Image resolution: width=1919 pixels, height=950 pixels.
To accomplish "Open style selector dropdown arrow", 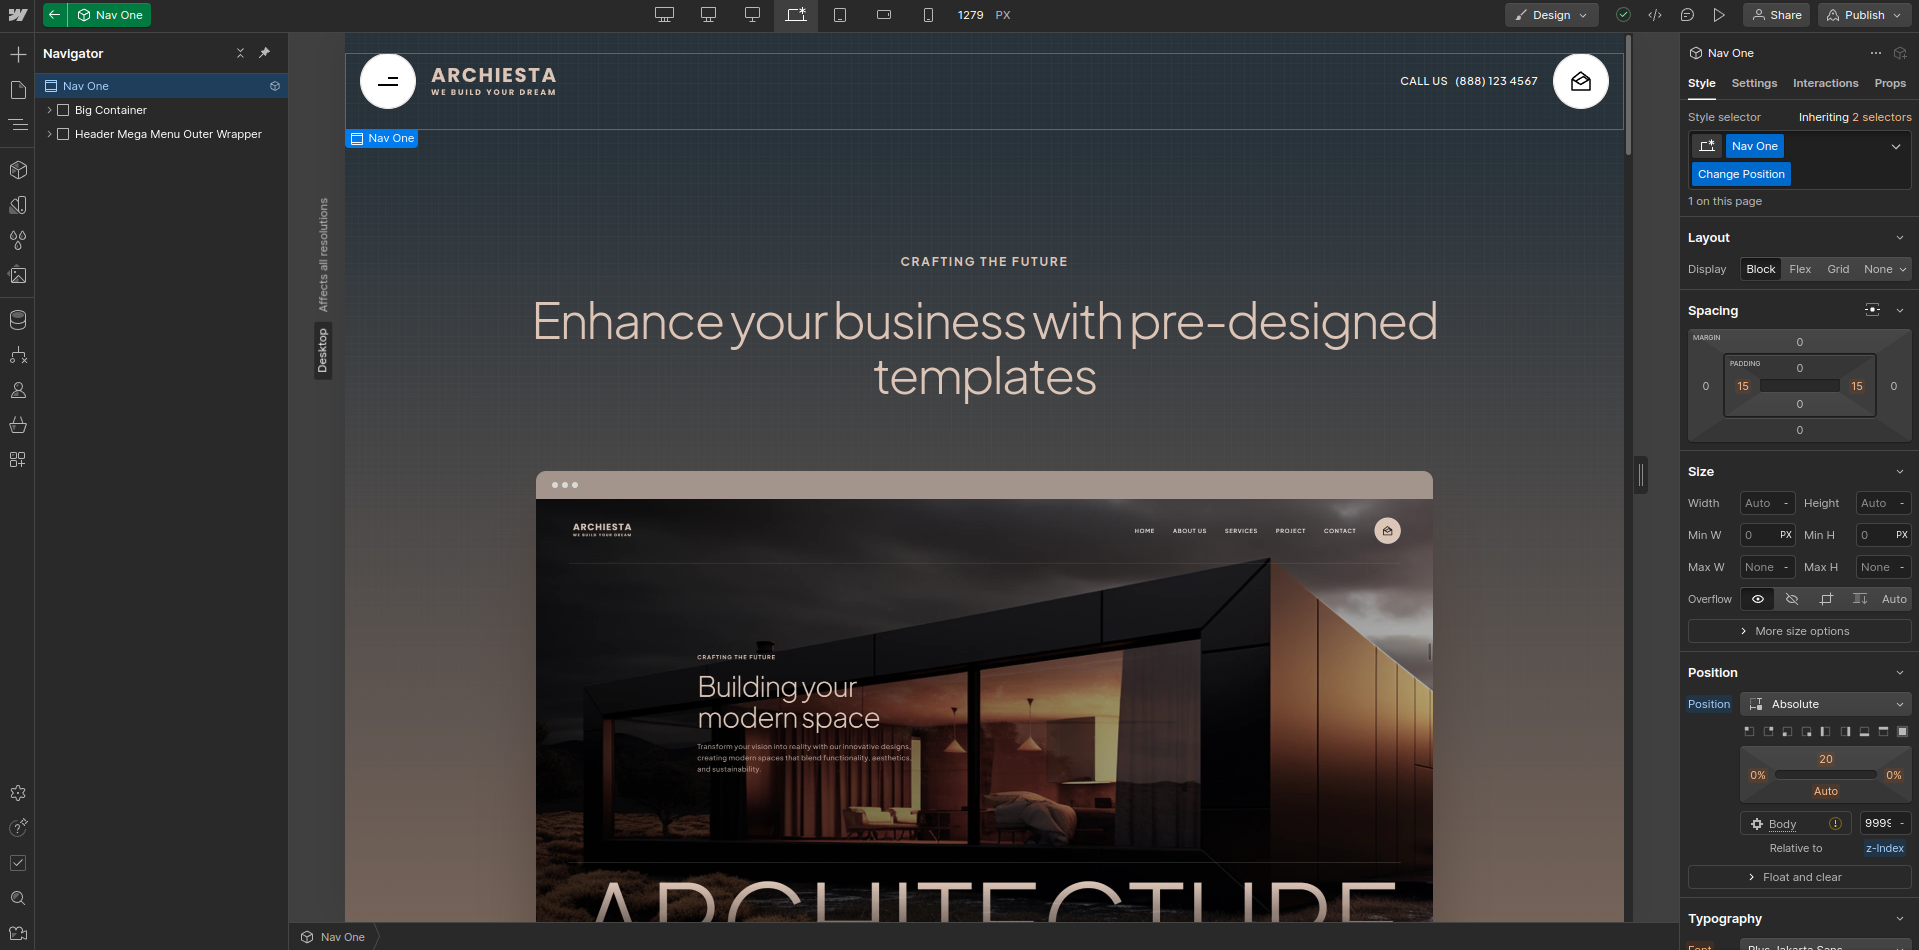I will pos(1895,146).
